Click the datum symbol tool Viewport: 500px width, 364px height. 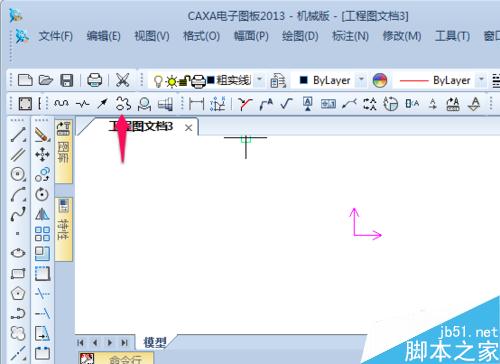click(308, 104)
